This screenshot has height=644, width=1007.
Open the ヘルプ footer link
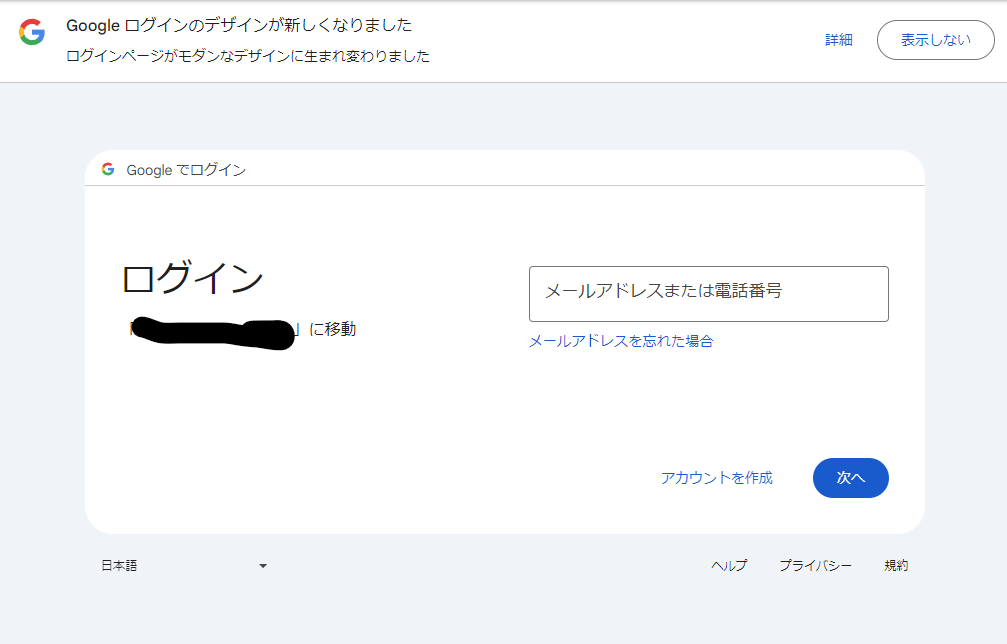[x=728, y=566]
